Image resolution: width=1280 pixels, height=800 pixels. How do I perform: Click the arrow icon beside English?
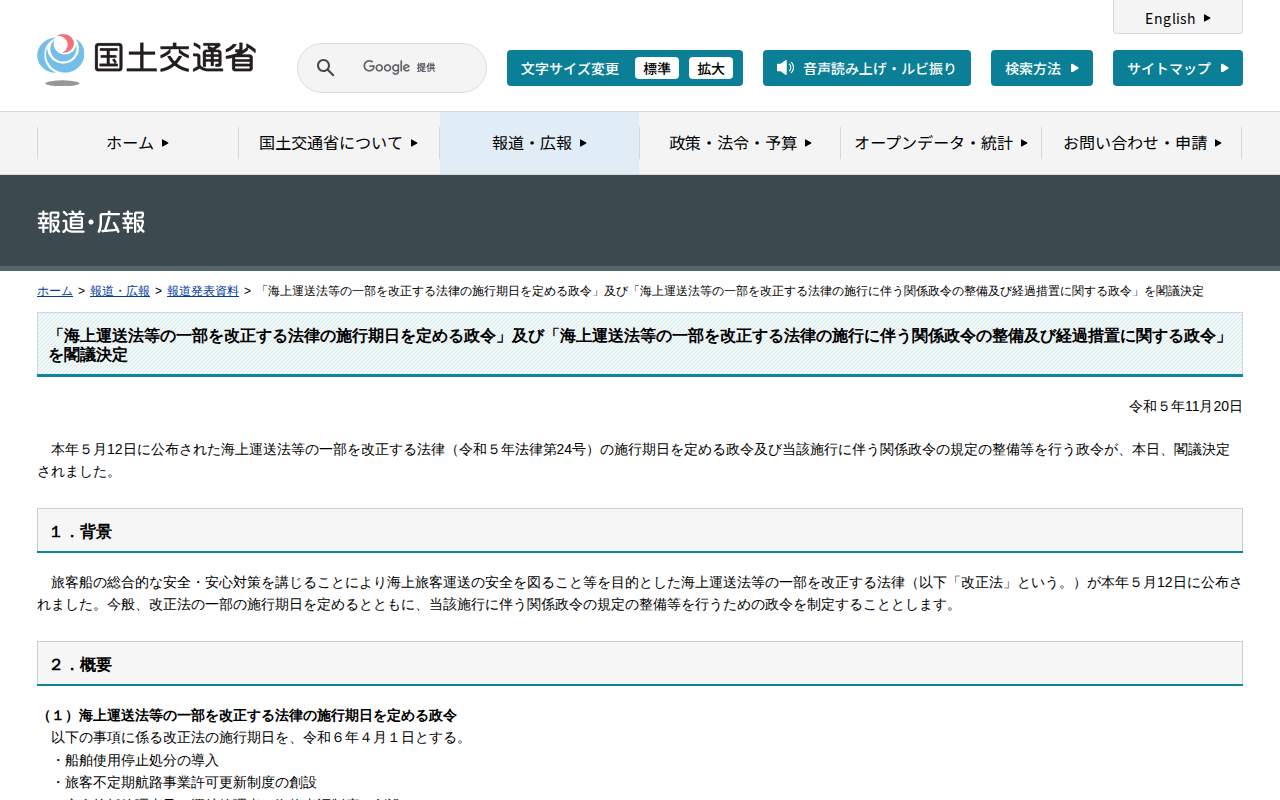1207,18
